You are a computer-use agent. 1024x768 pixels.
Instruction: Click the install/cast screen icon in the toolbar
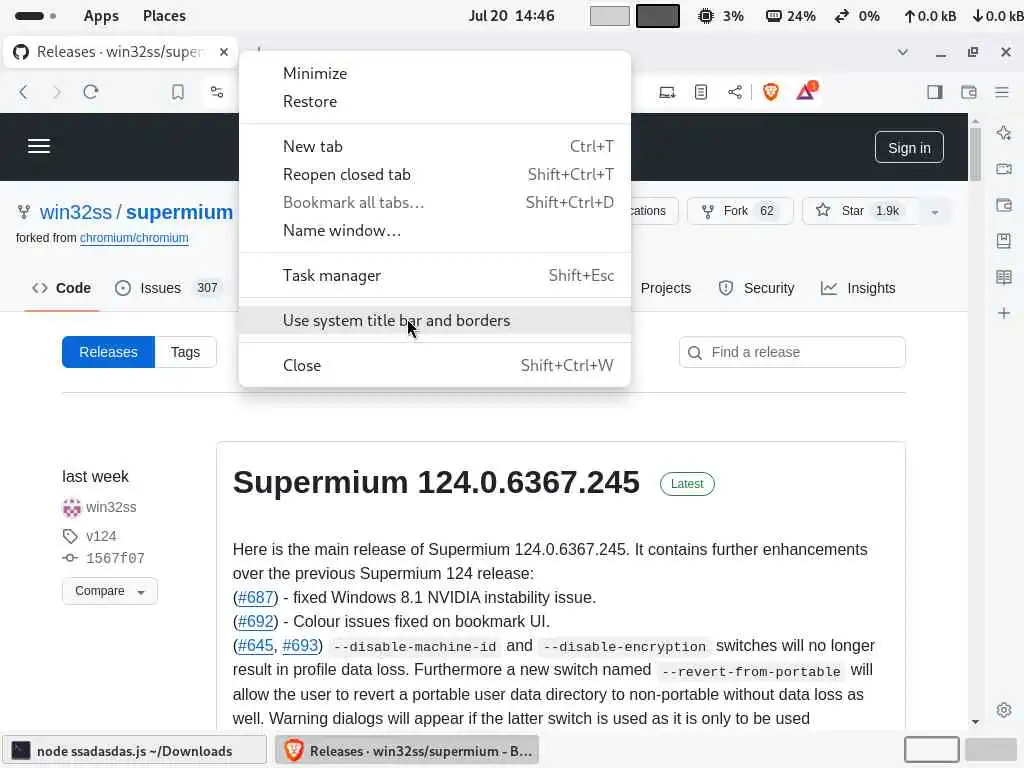click(667, 92)
